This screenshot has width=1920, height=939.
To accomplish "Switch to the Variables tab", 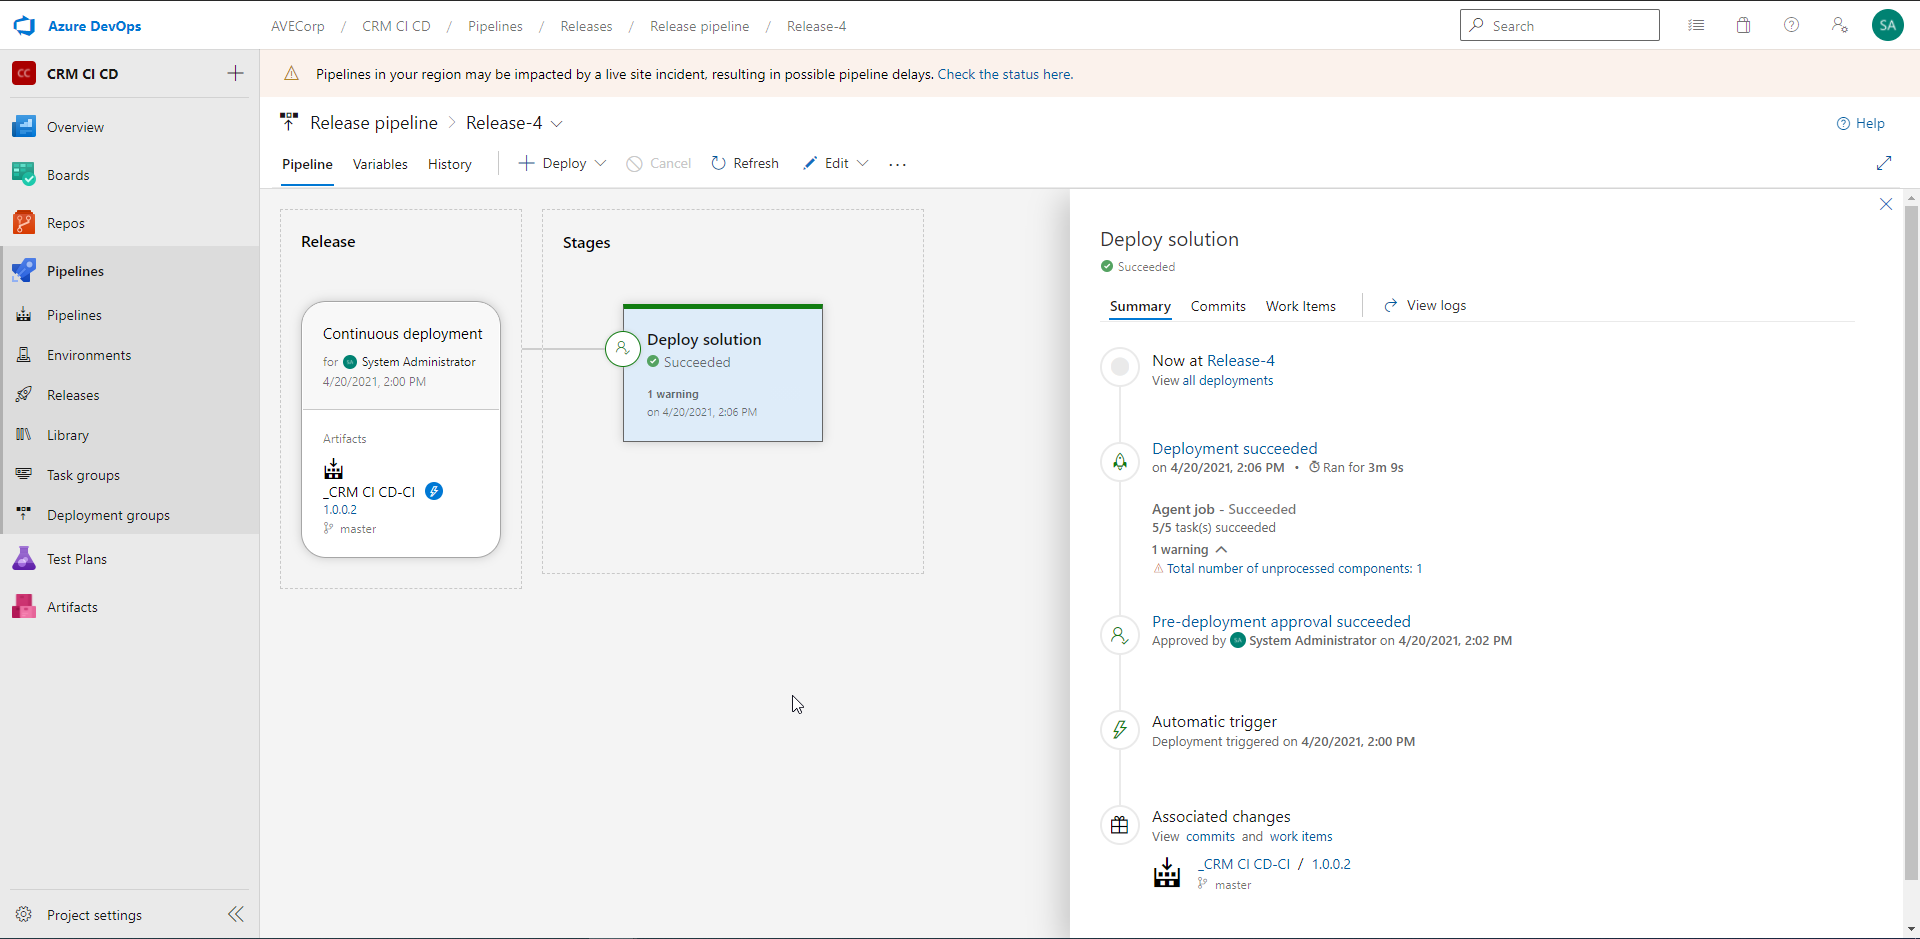I will pos(380,164).
